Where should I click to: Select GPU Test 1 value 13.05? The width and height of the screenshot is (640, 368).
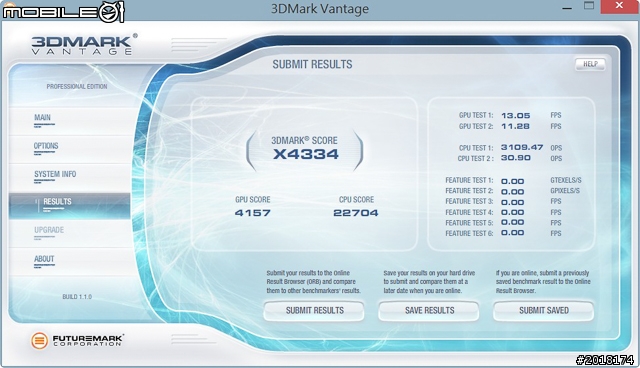tap(516, 115)
